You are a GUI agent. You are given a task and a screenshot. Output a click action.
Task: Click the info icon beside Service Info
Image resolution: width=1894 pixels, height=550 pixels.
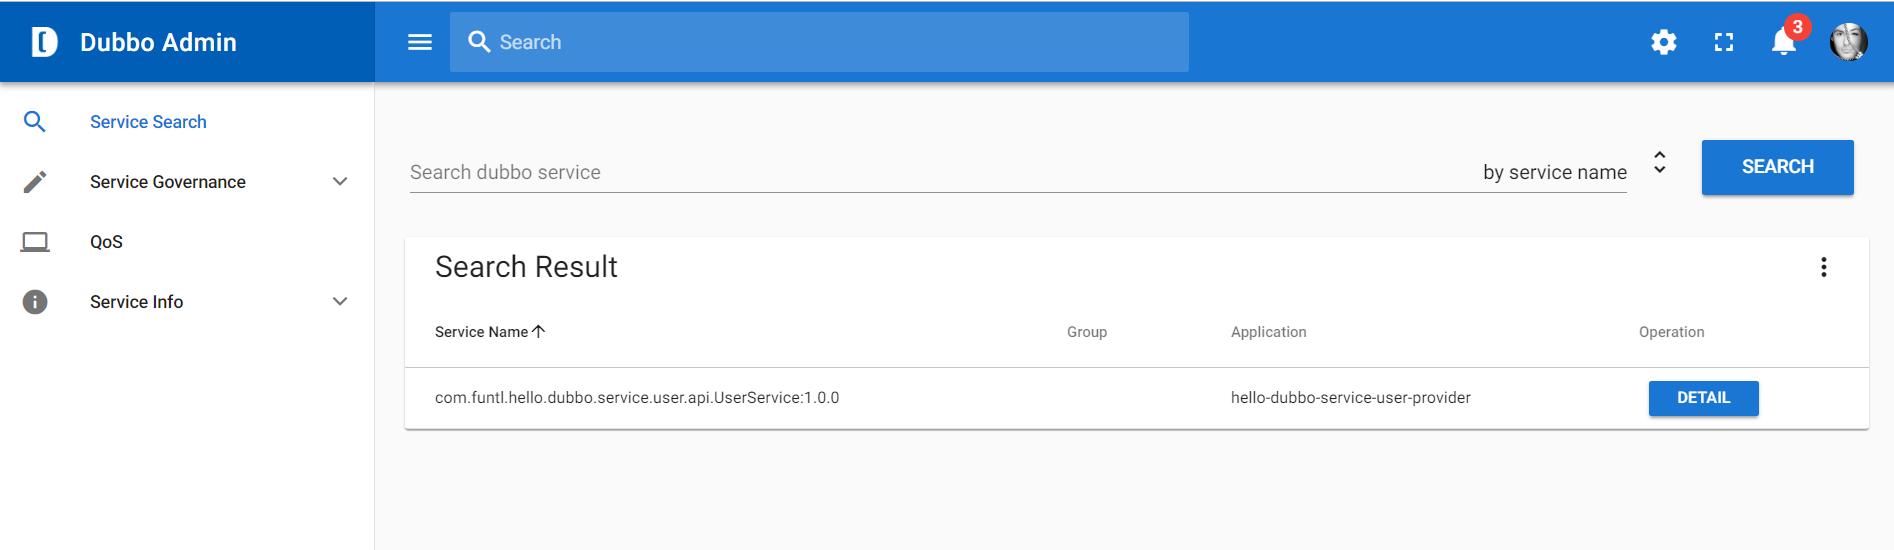[35, 302]
